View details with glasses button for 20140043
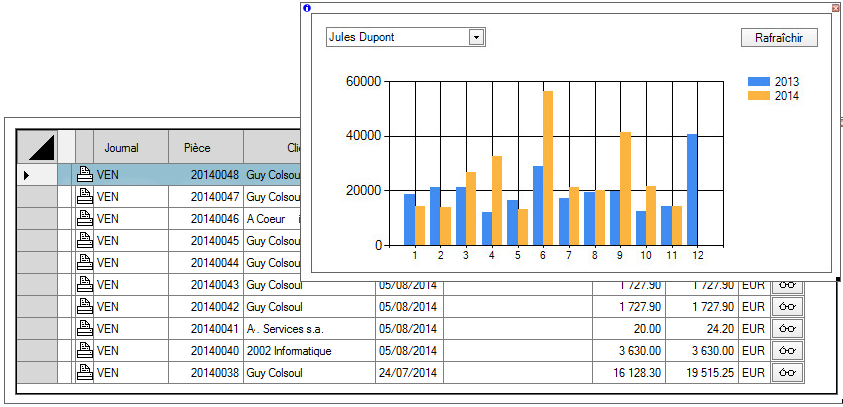The width and height of the screenshot is (843, 407). 787,284
